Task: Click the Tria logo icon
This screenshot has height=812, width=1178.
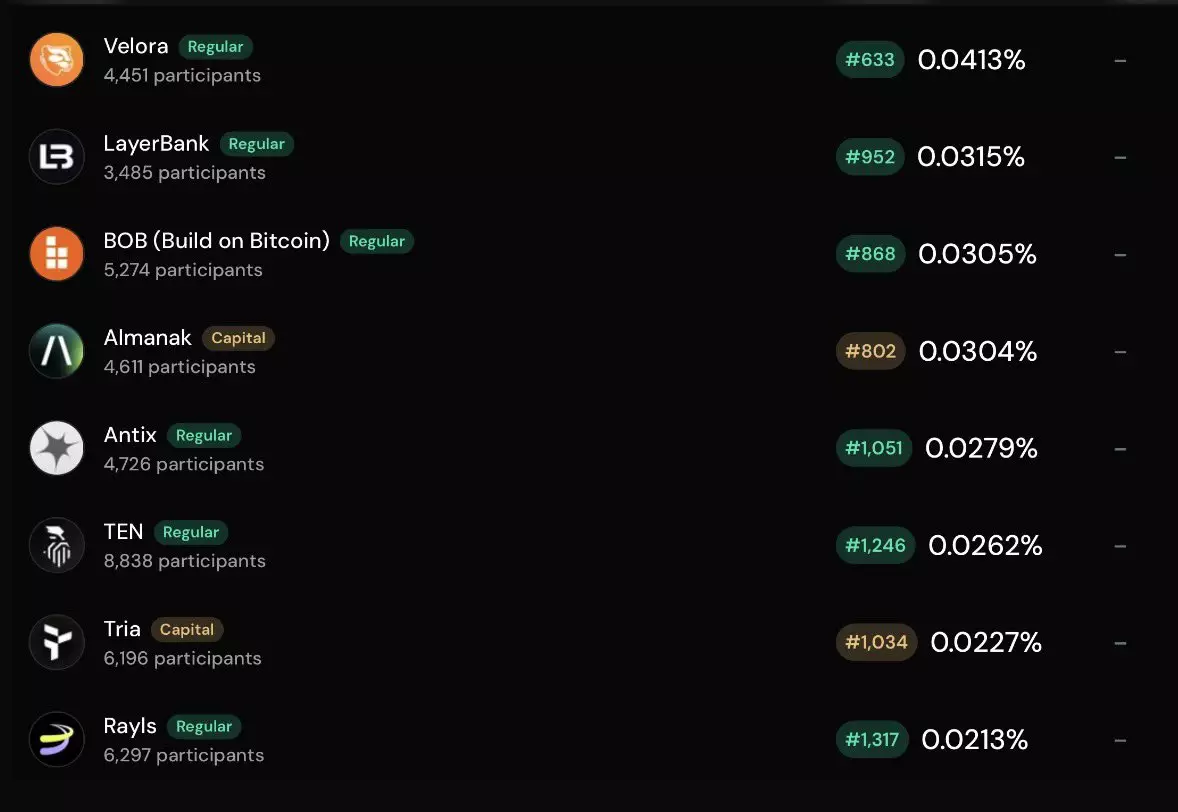Action: [x=57, y=642]
